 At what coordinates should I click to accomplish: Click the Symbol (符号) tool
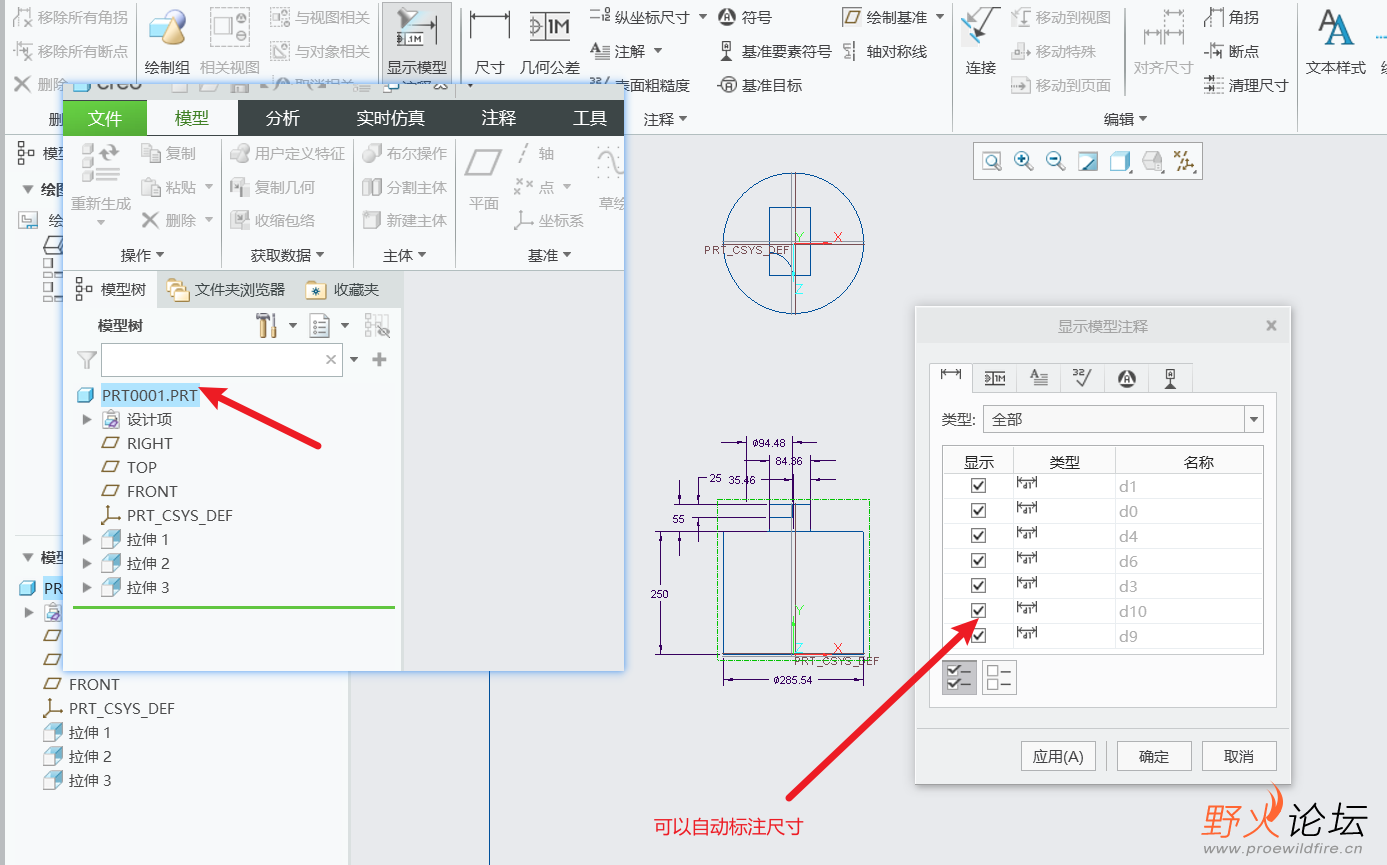pyautogui.click(x=745, y=17)
